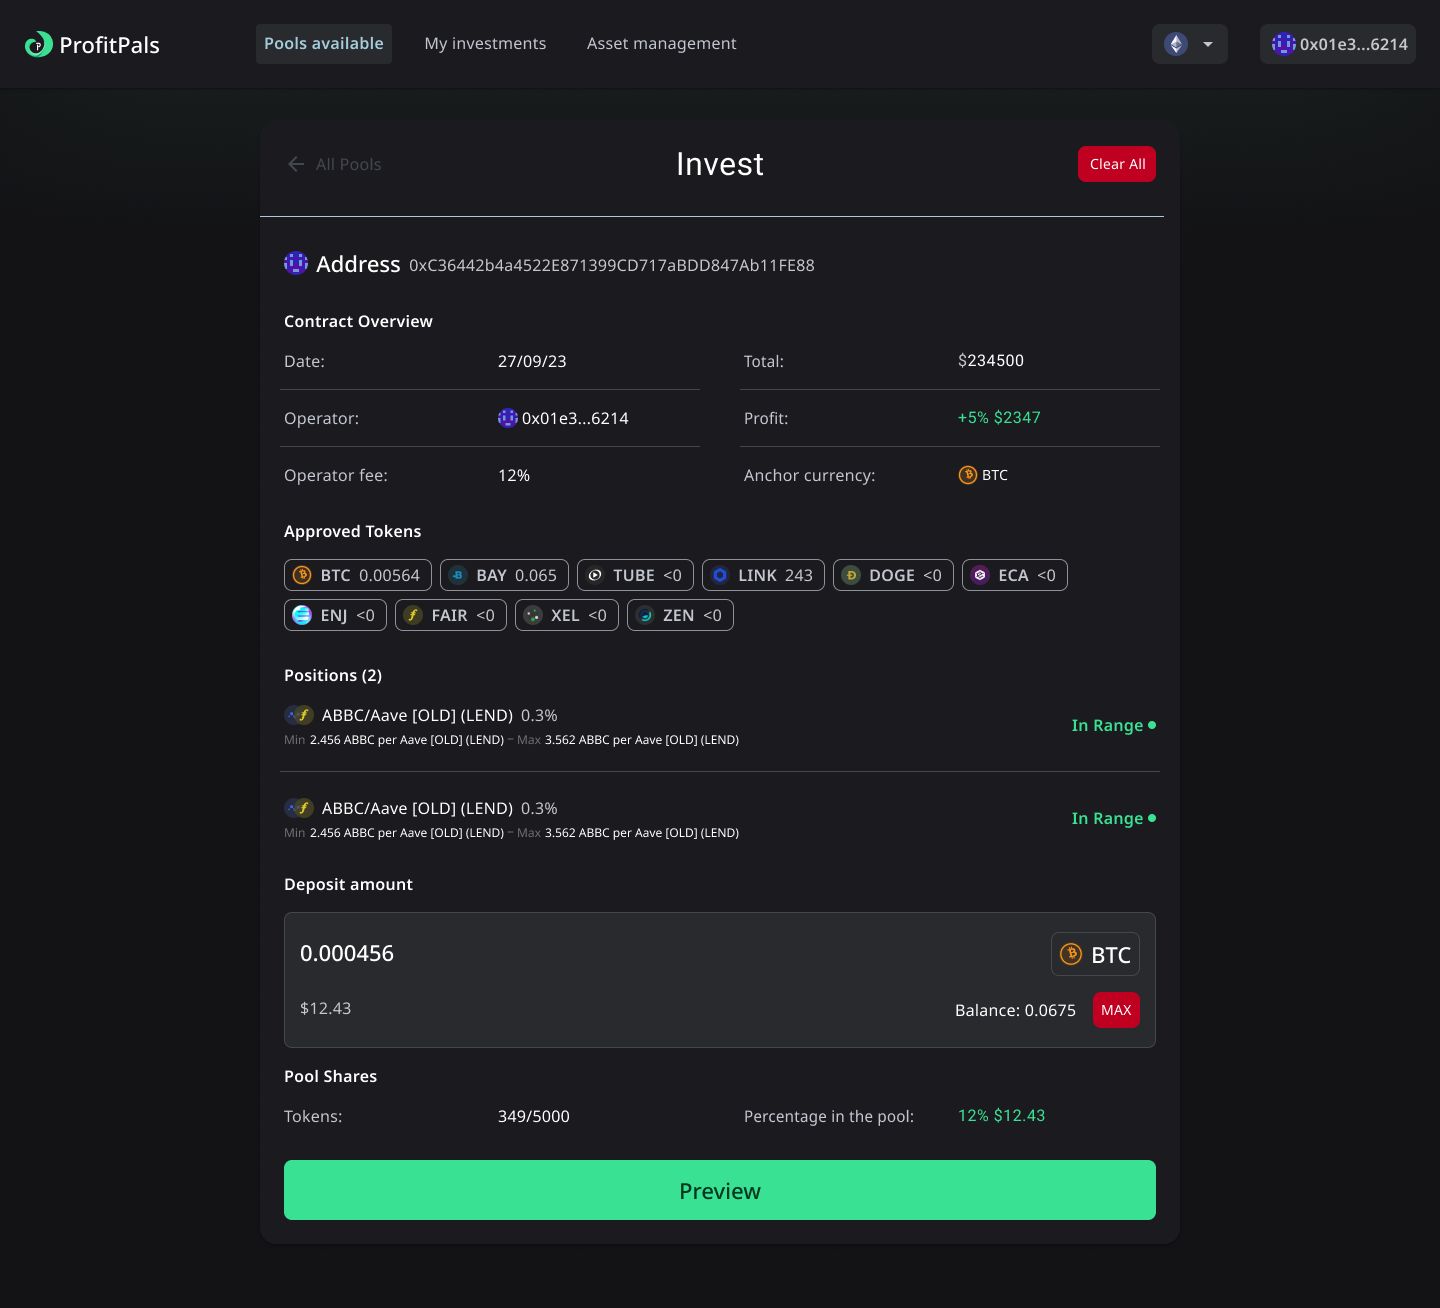Go to Asset management tab

pos(662,44)
